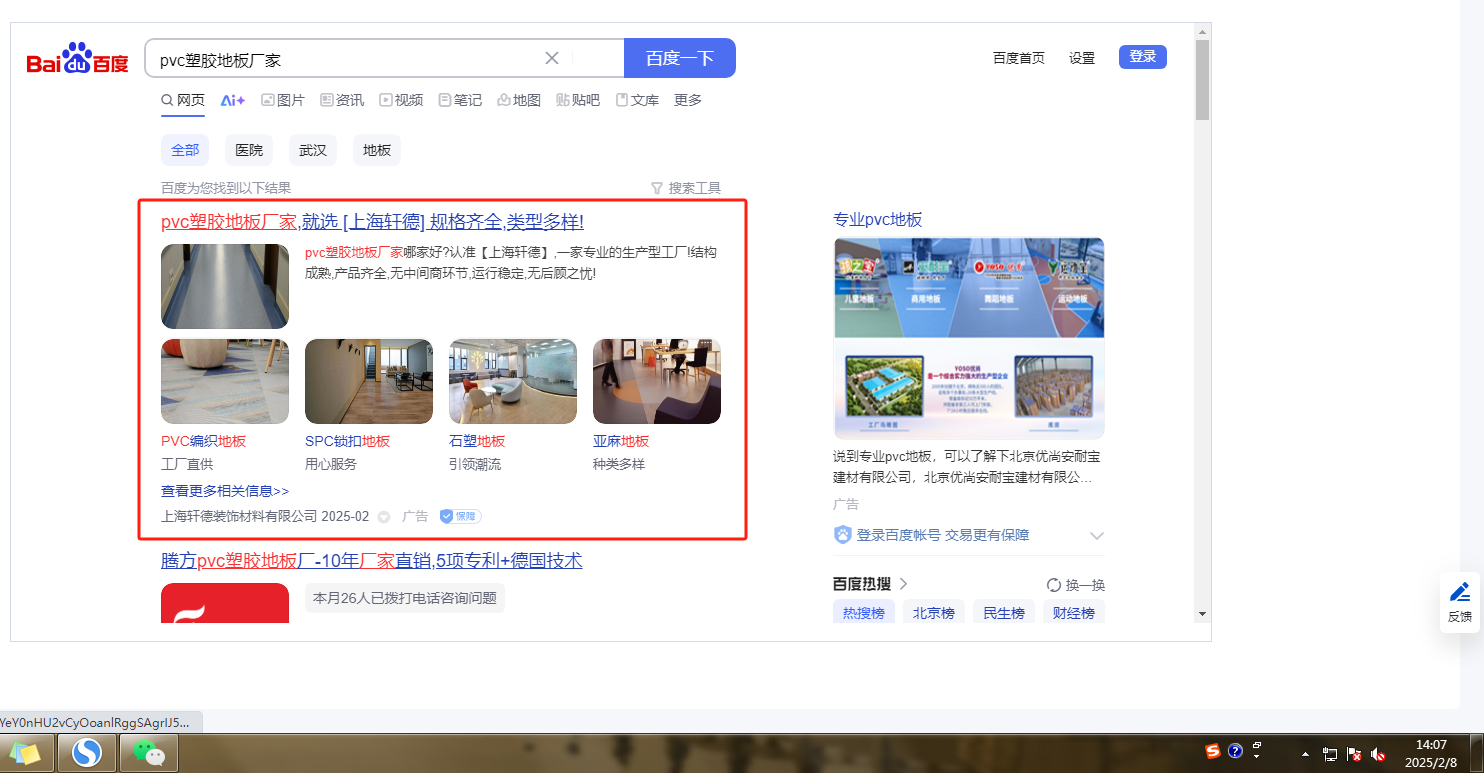Click the page vertical scrollbar thumb
This screenshot has height=773, width=1484.
coord(1202,80)
